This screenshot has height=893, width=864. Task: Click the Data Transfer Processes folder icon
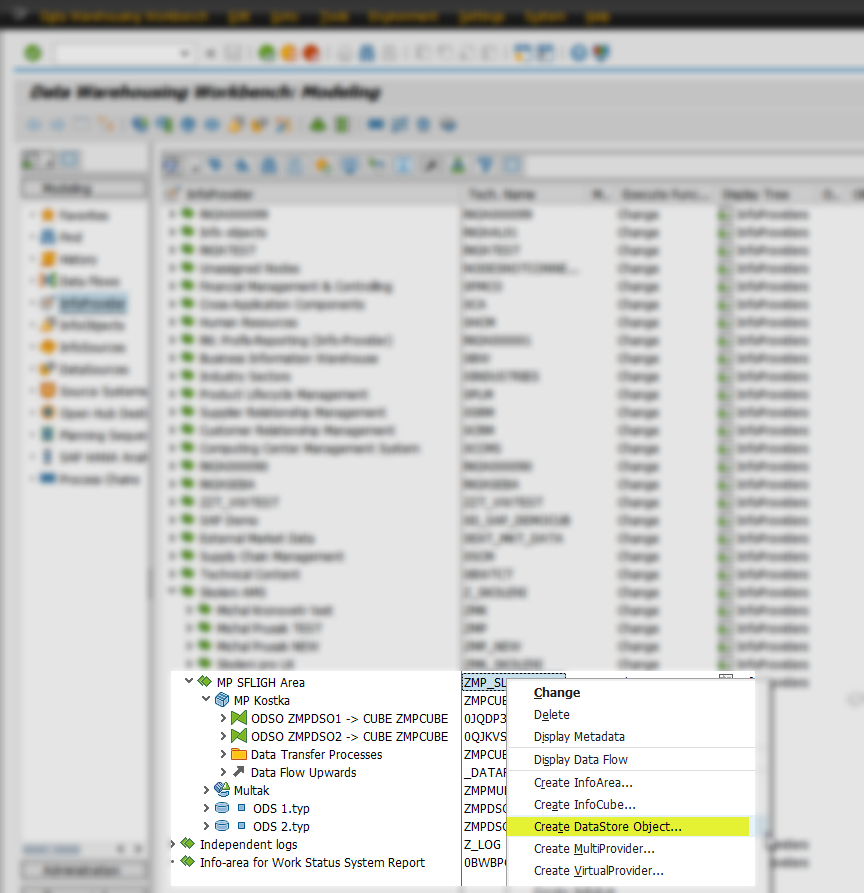point(238,755)
